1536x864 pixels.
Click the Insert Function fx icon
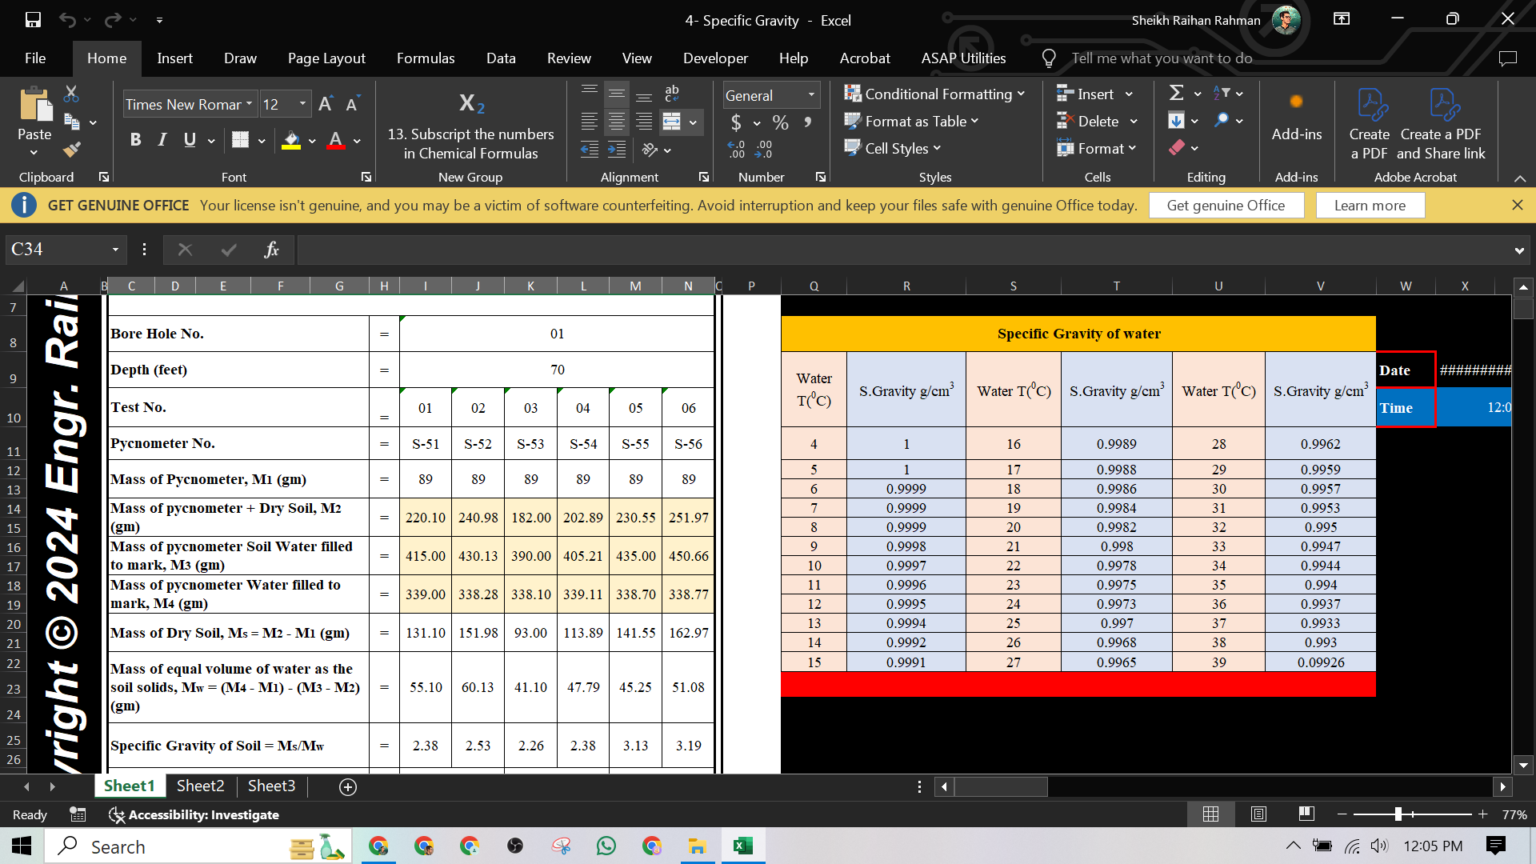click(x=271, y=249)
